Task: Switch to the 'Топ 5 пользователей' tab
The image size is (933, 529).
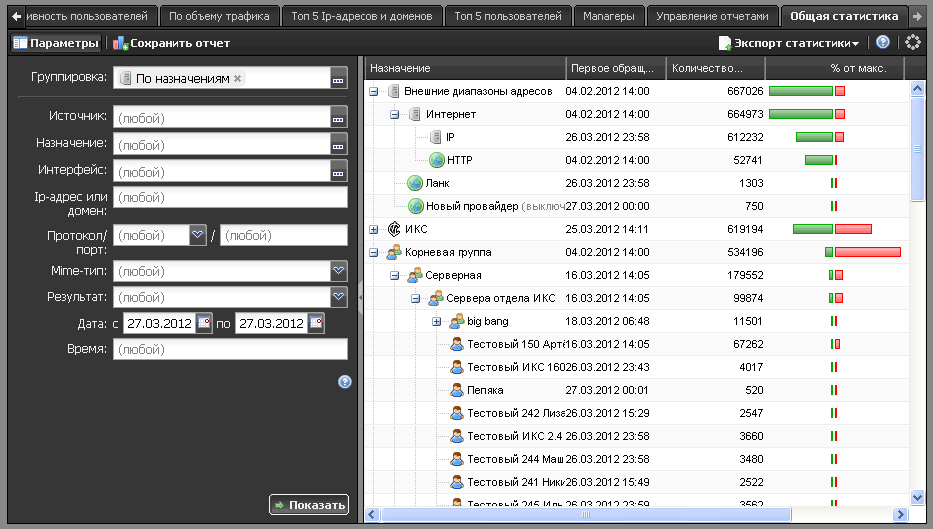Action: pyautogui.click(x=508, y=16)
